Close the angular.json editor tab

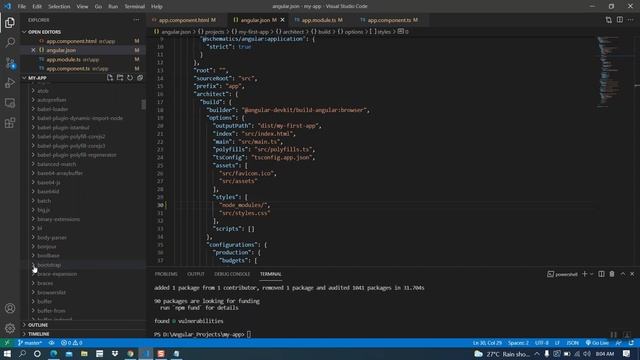point(282,20)
